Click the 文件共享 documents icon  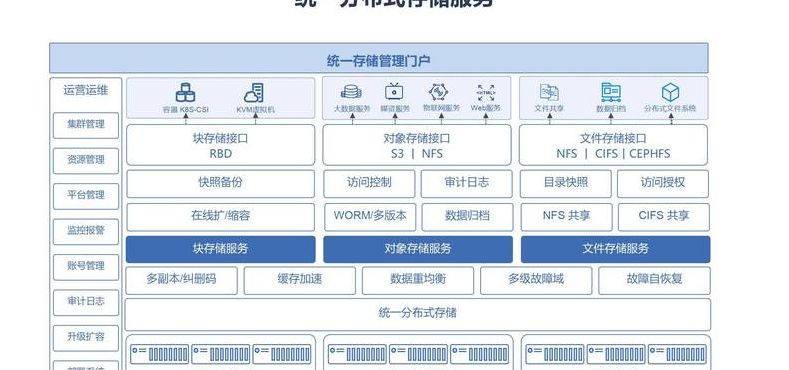click(549, 92)
